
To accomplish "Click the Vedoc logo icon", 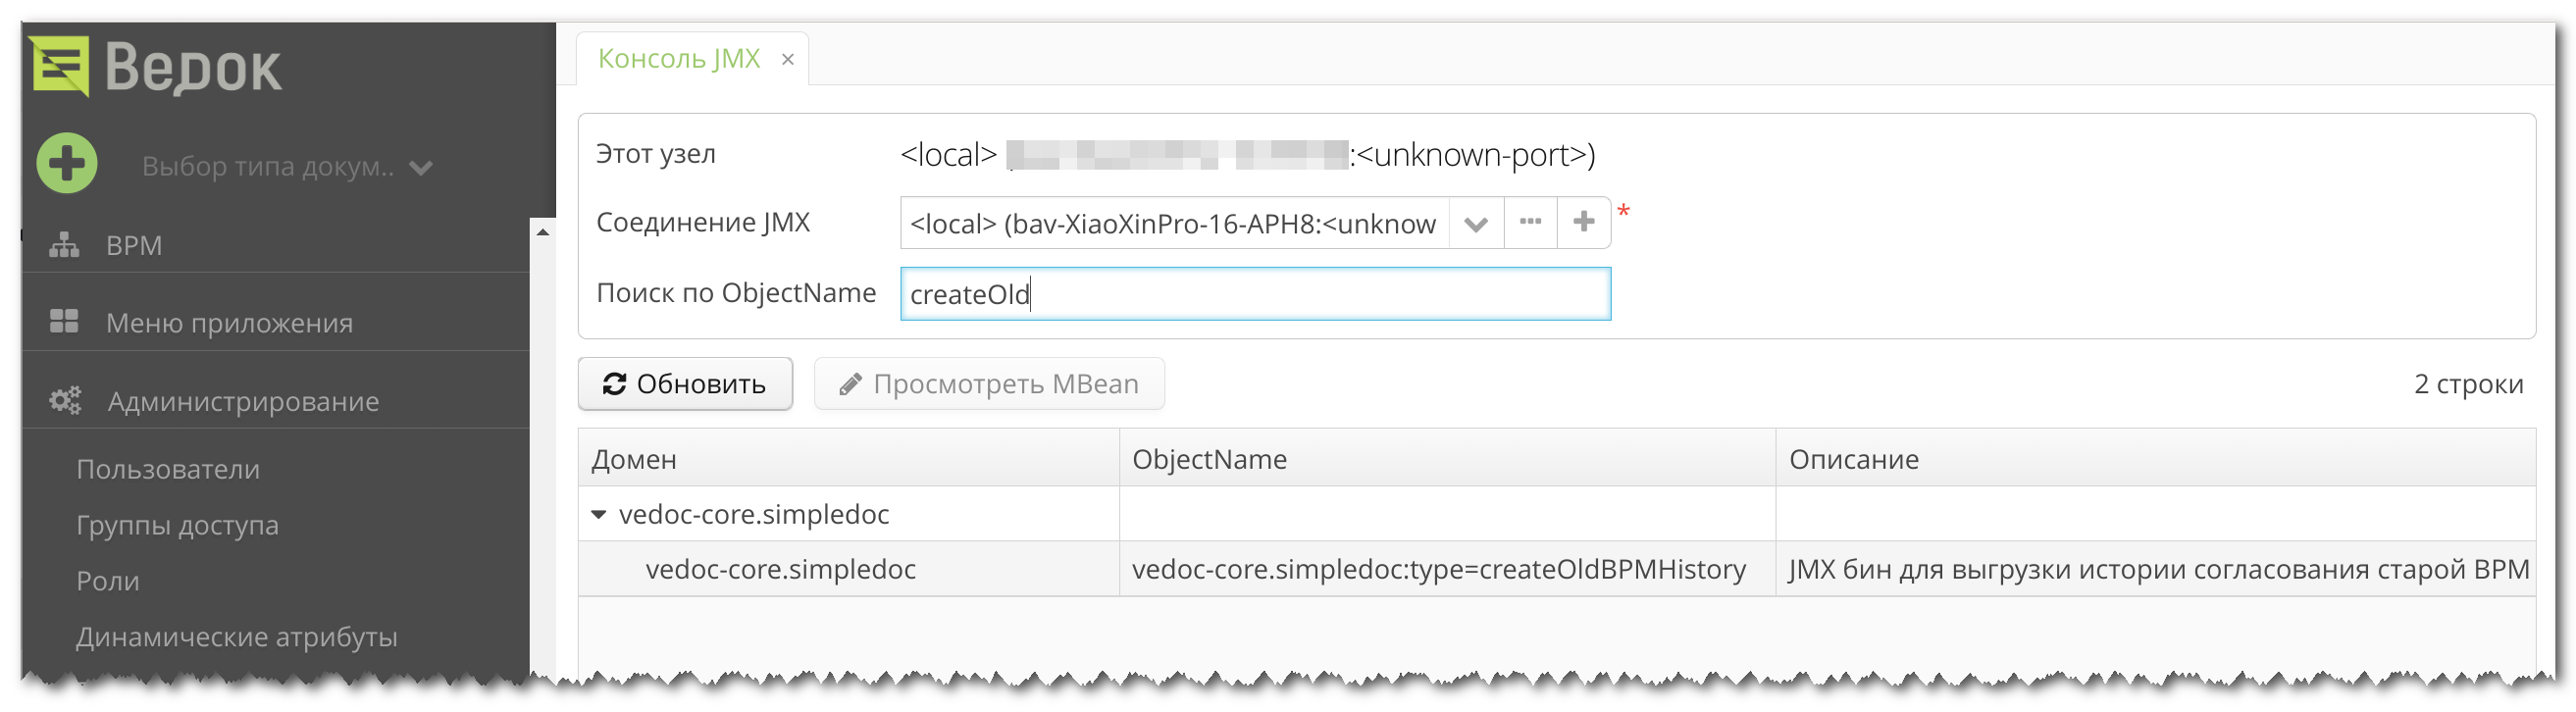I will pyautogui.click(x=60, y=66).
